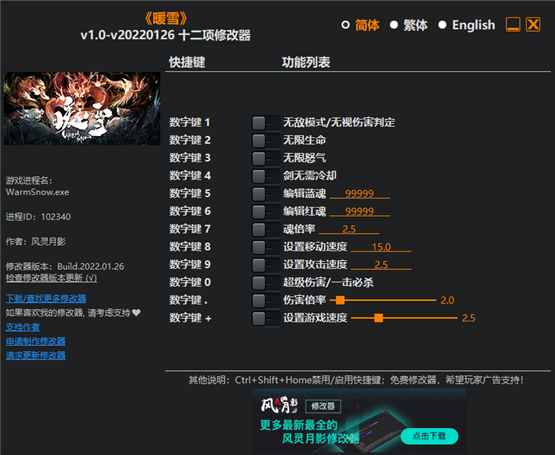Select the 繁体 language option

click(x=409, y=25)
